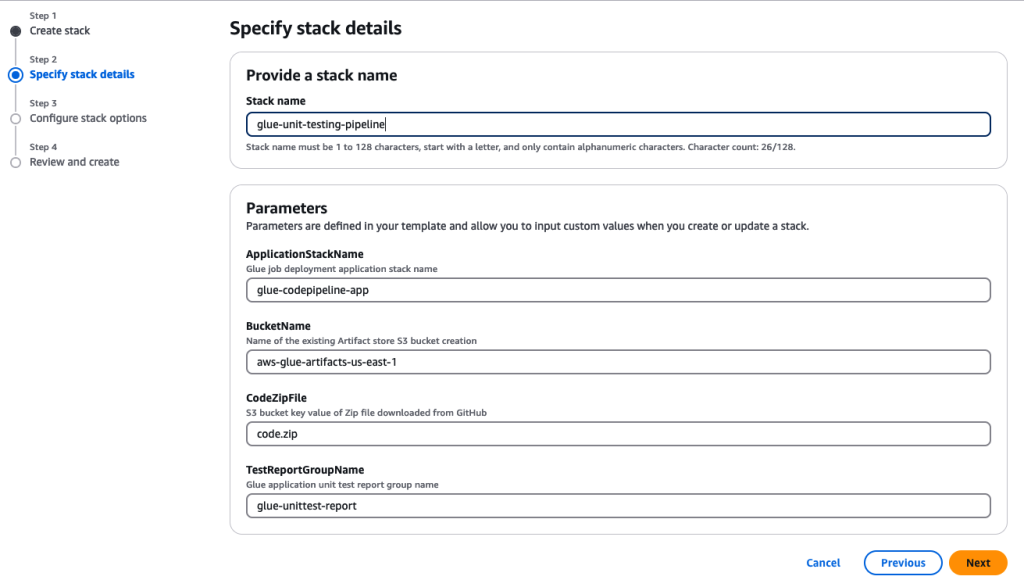The height and width of the screenshot is (587, 1024).
Task: Click the Parameters section heading
Action: click(x=287, y=209)
